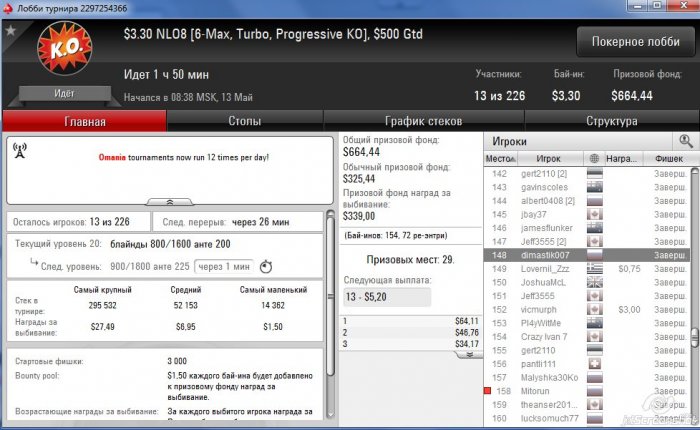The height and width of the screenshot is (430, 700).
Task: Select player row theanser201...
Action: [x=587, y=405]
